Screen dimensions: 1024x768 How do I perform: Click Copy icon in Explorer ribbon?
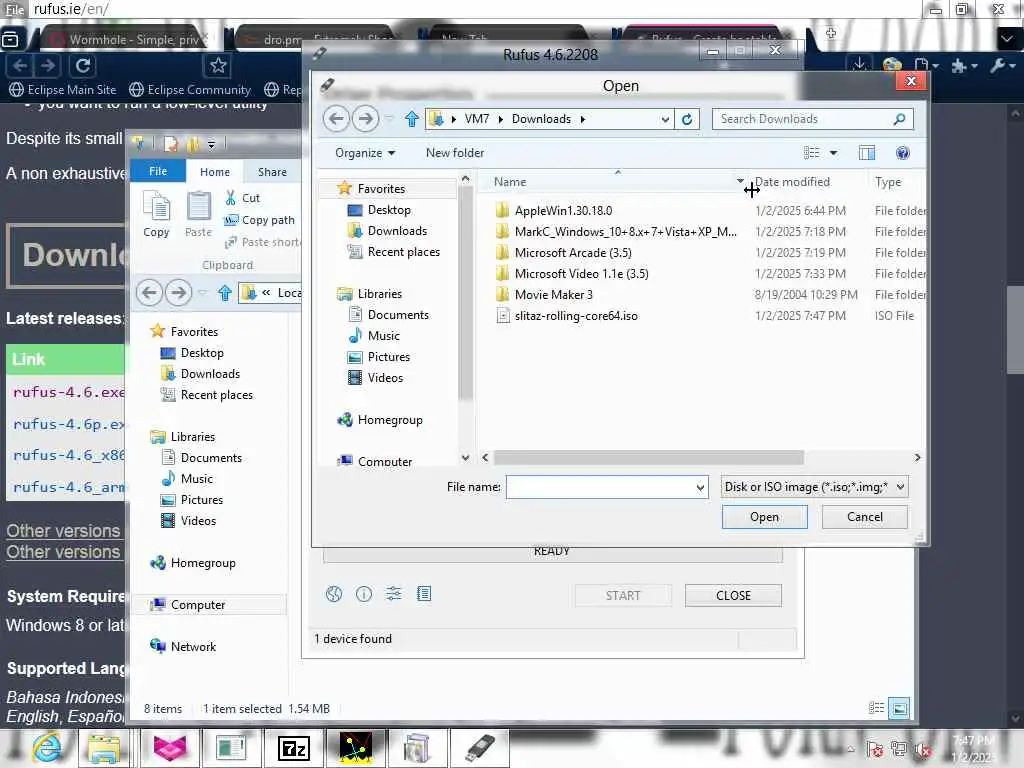[156, 214]
